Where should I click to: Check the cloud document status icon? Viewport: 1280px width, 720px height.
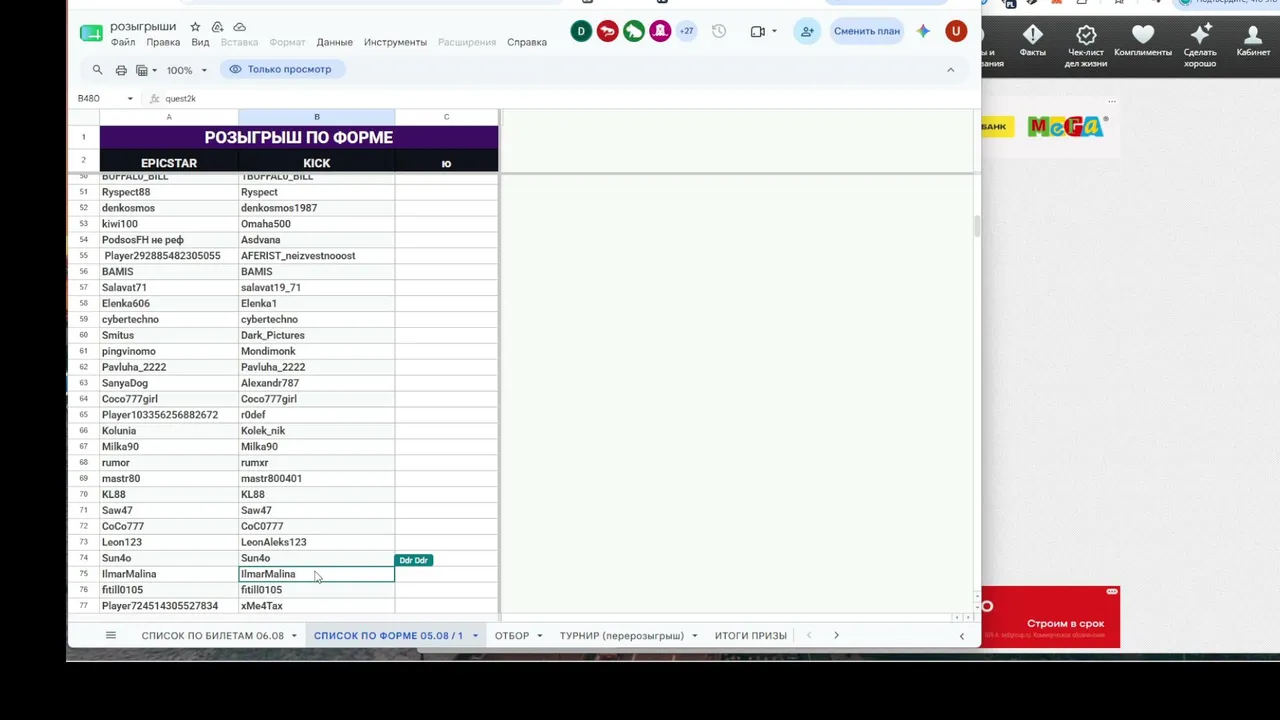(239, 27)
